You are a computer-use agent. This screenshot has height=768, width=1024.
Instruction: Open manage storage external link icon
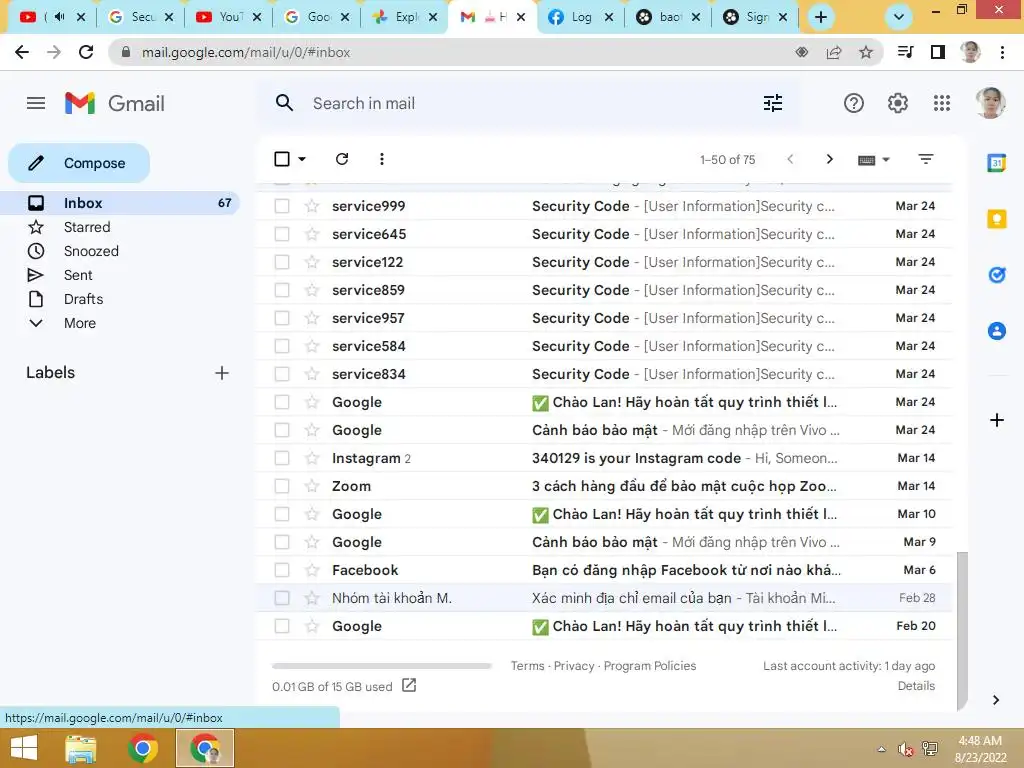point(409,685)
